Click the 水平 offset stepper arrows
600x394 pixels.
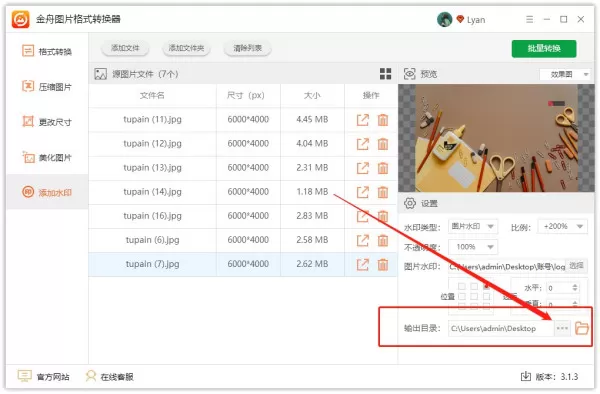click(x=575, y=288)
